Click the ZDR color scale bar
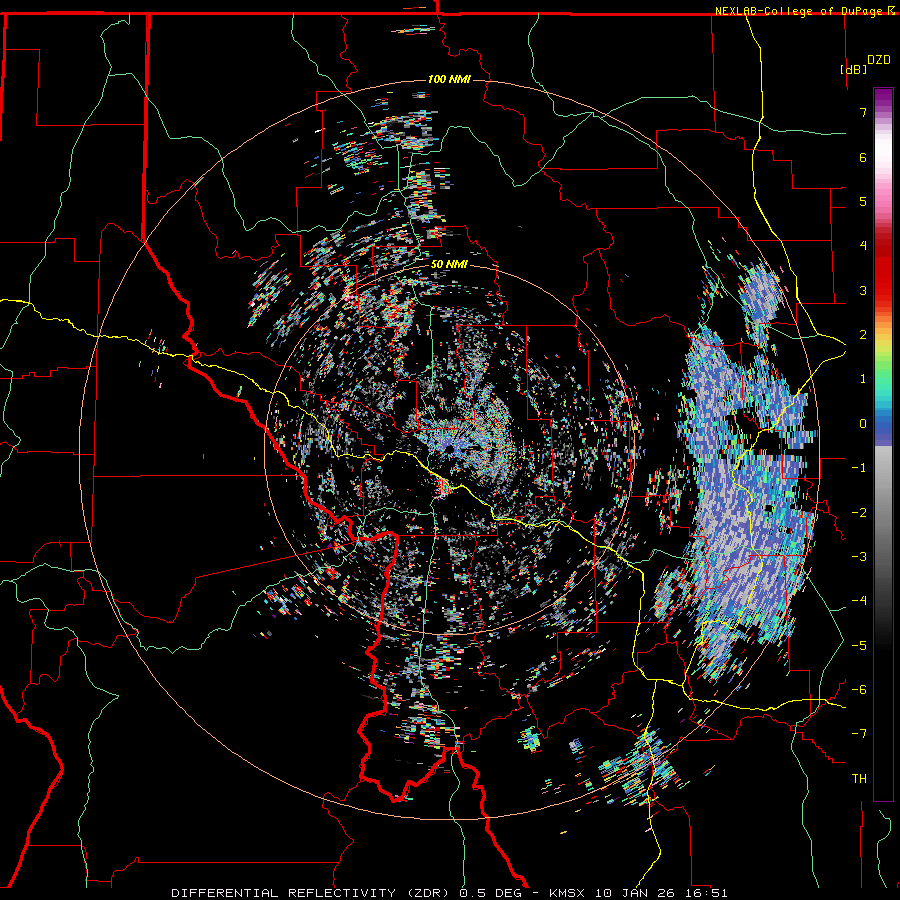Screen dimensions: 900x900 (x=883, y=444)
